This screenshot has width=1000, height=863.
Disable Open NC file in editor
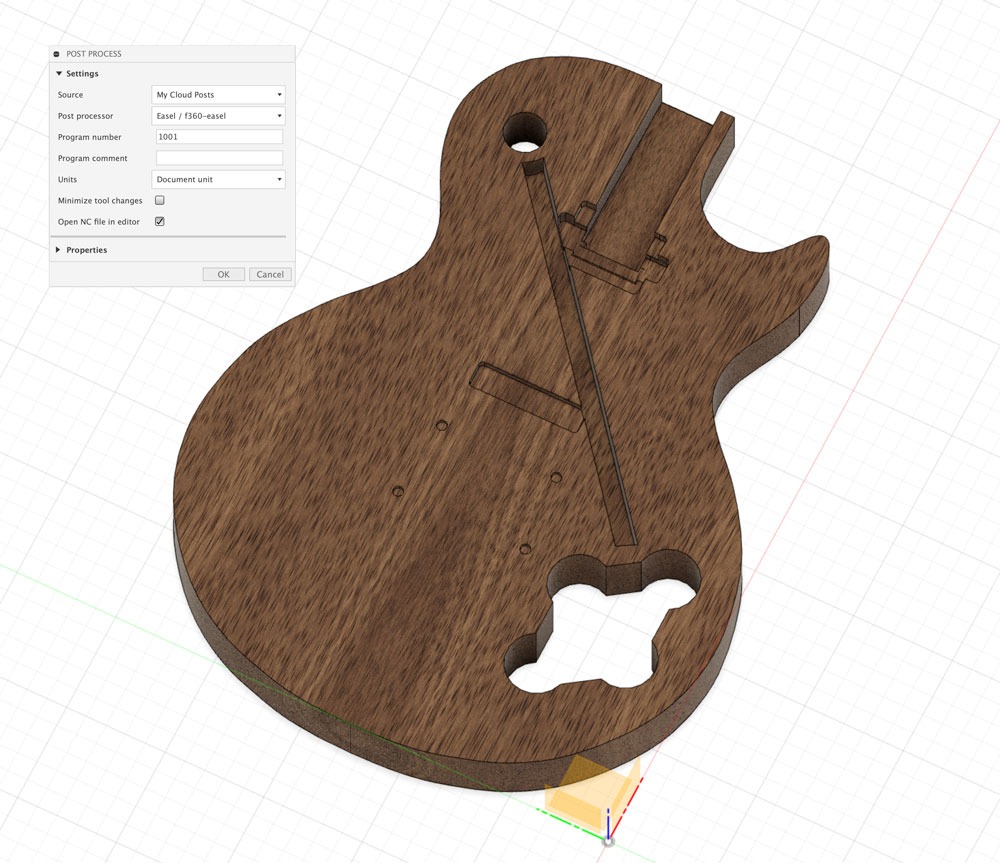click(159, 221)
